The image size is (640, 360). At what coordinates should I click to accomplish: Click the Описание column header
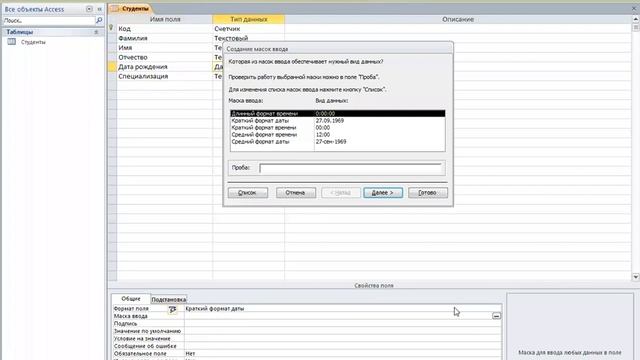click(458, 19)
